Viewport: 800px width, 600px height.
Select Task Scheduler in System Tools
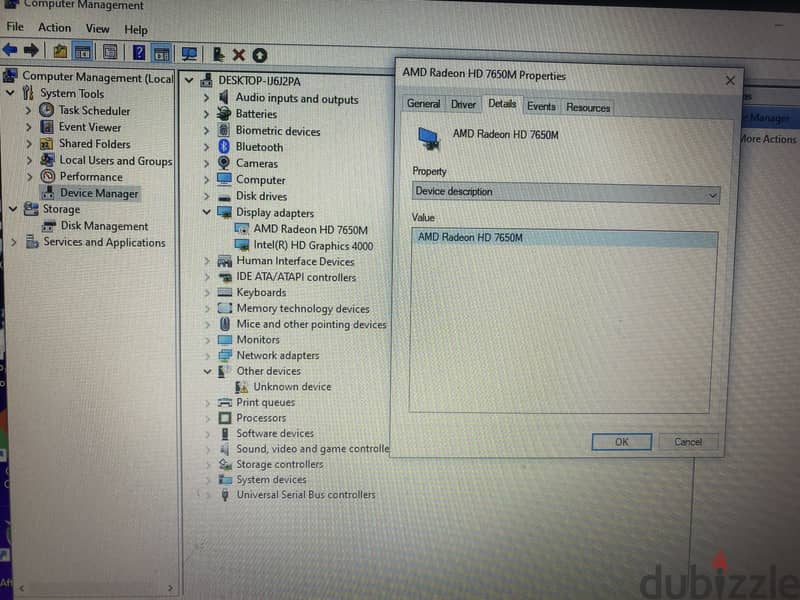[x=94, y=111]
